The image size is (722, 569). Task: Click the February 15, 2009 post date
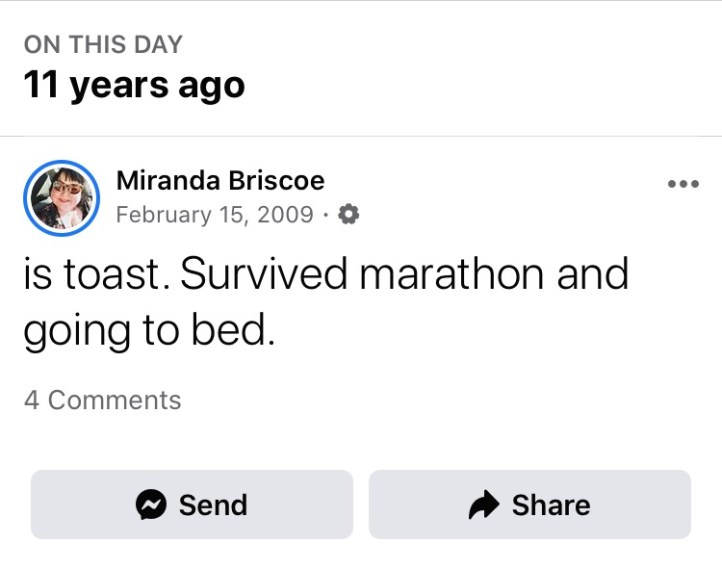click(x=214, y=215)
